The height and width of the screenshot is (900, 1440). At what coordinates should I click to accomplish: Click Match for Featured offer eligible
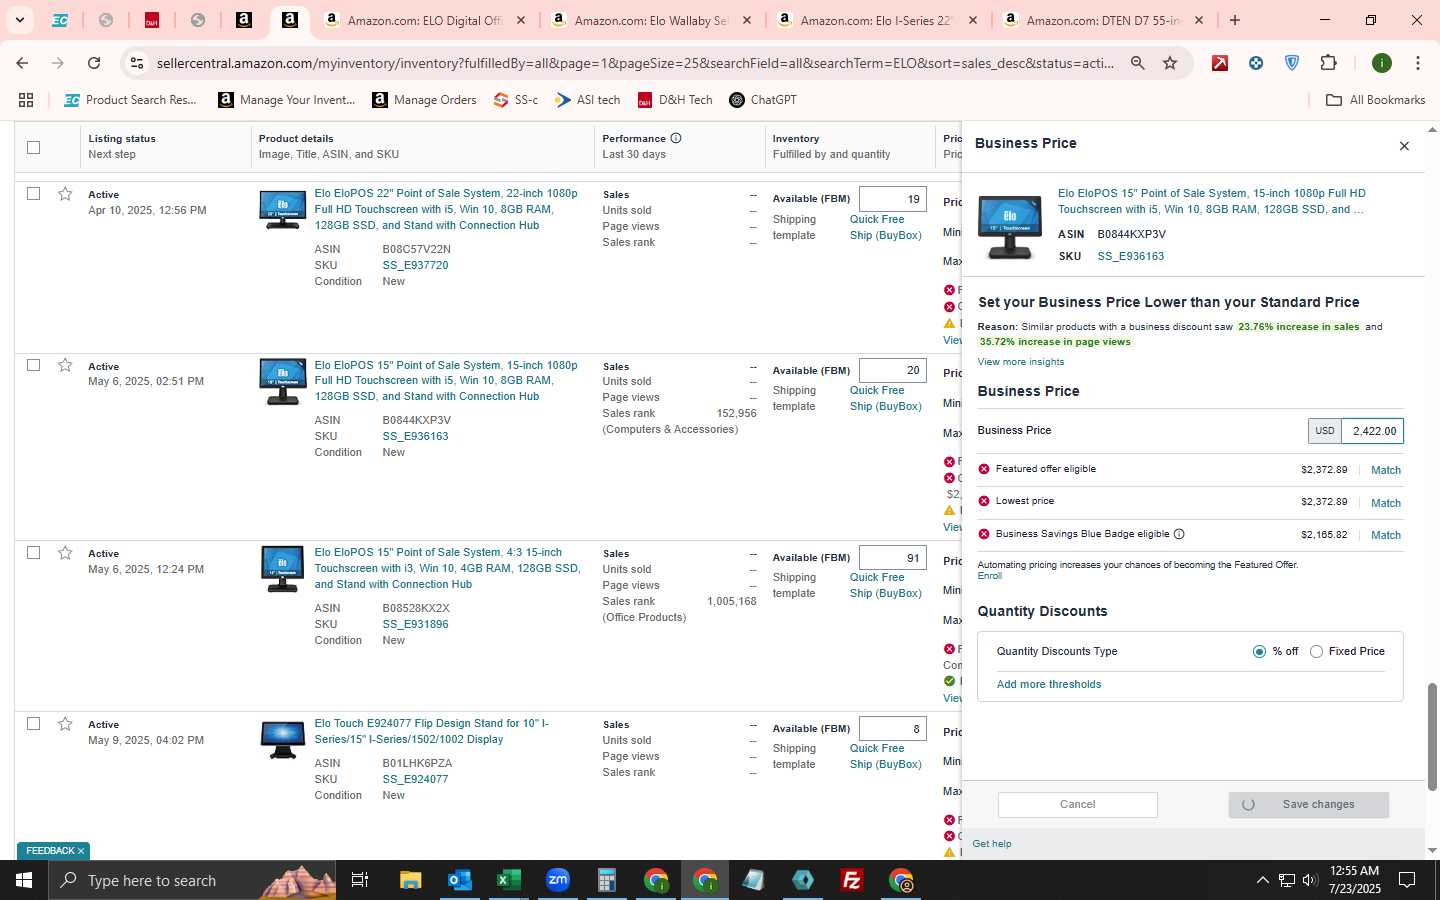tap(1385, 470)
